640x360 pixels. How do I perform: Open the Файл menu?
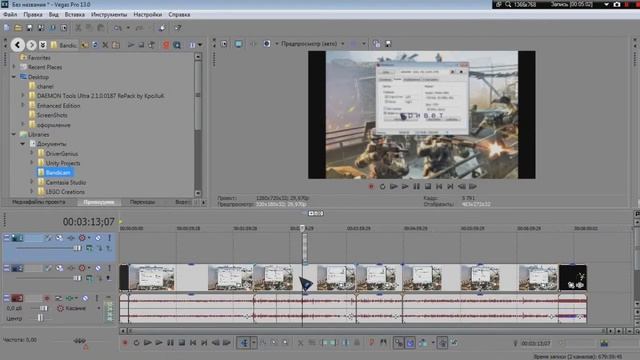[x=10, y=14]
